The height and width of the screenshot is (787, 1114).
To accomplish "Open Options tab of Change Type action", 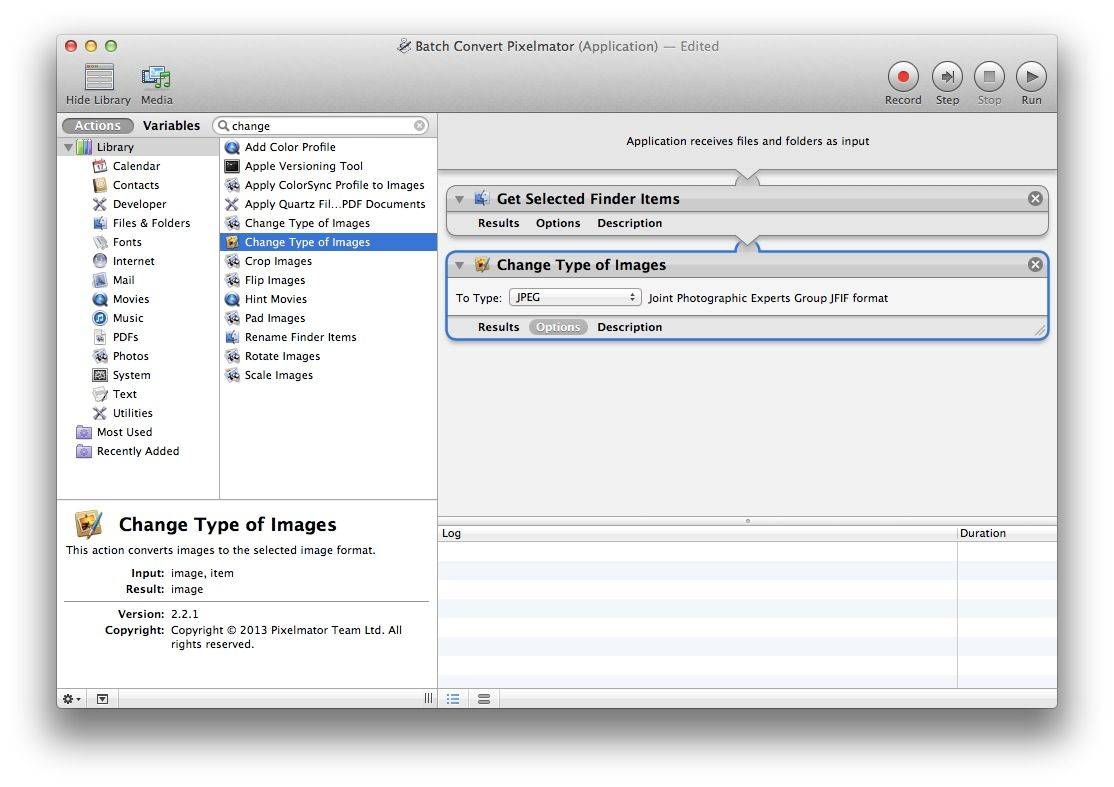I will click(x=558, y=327).
